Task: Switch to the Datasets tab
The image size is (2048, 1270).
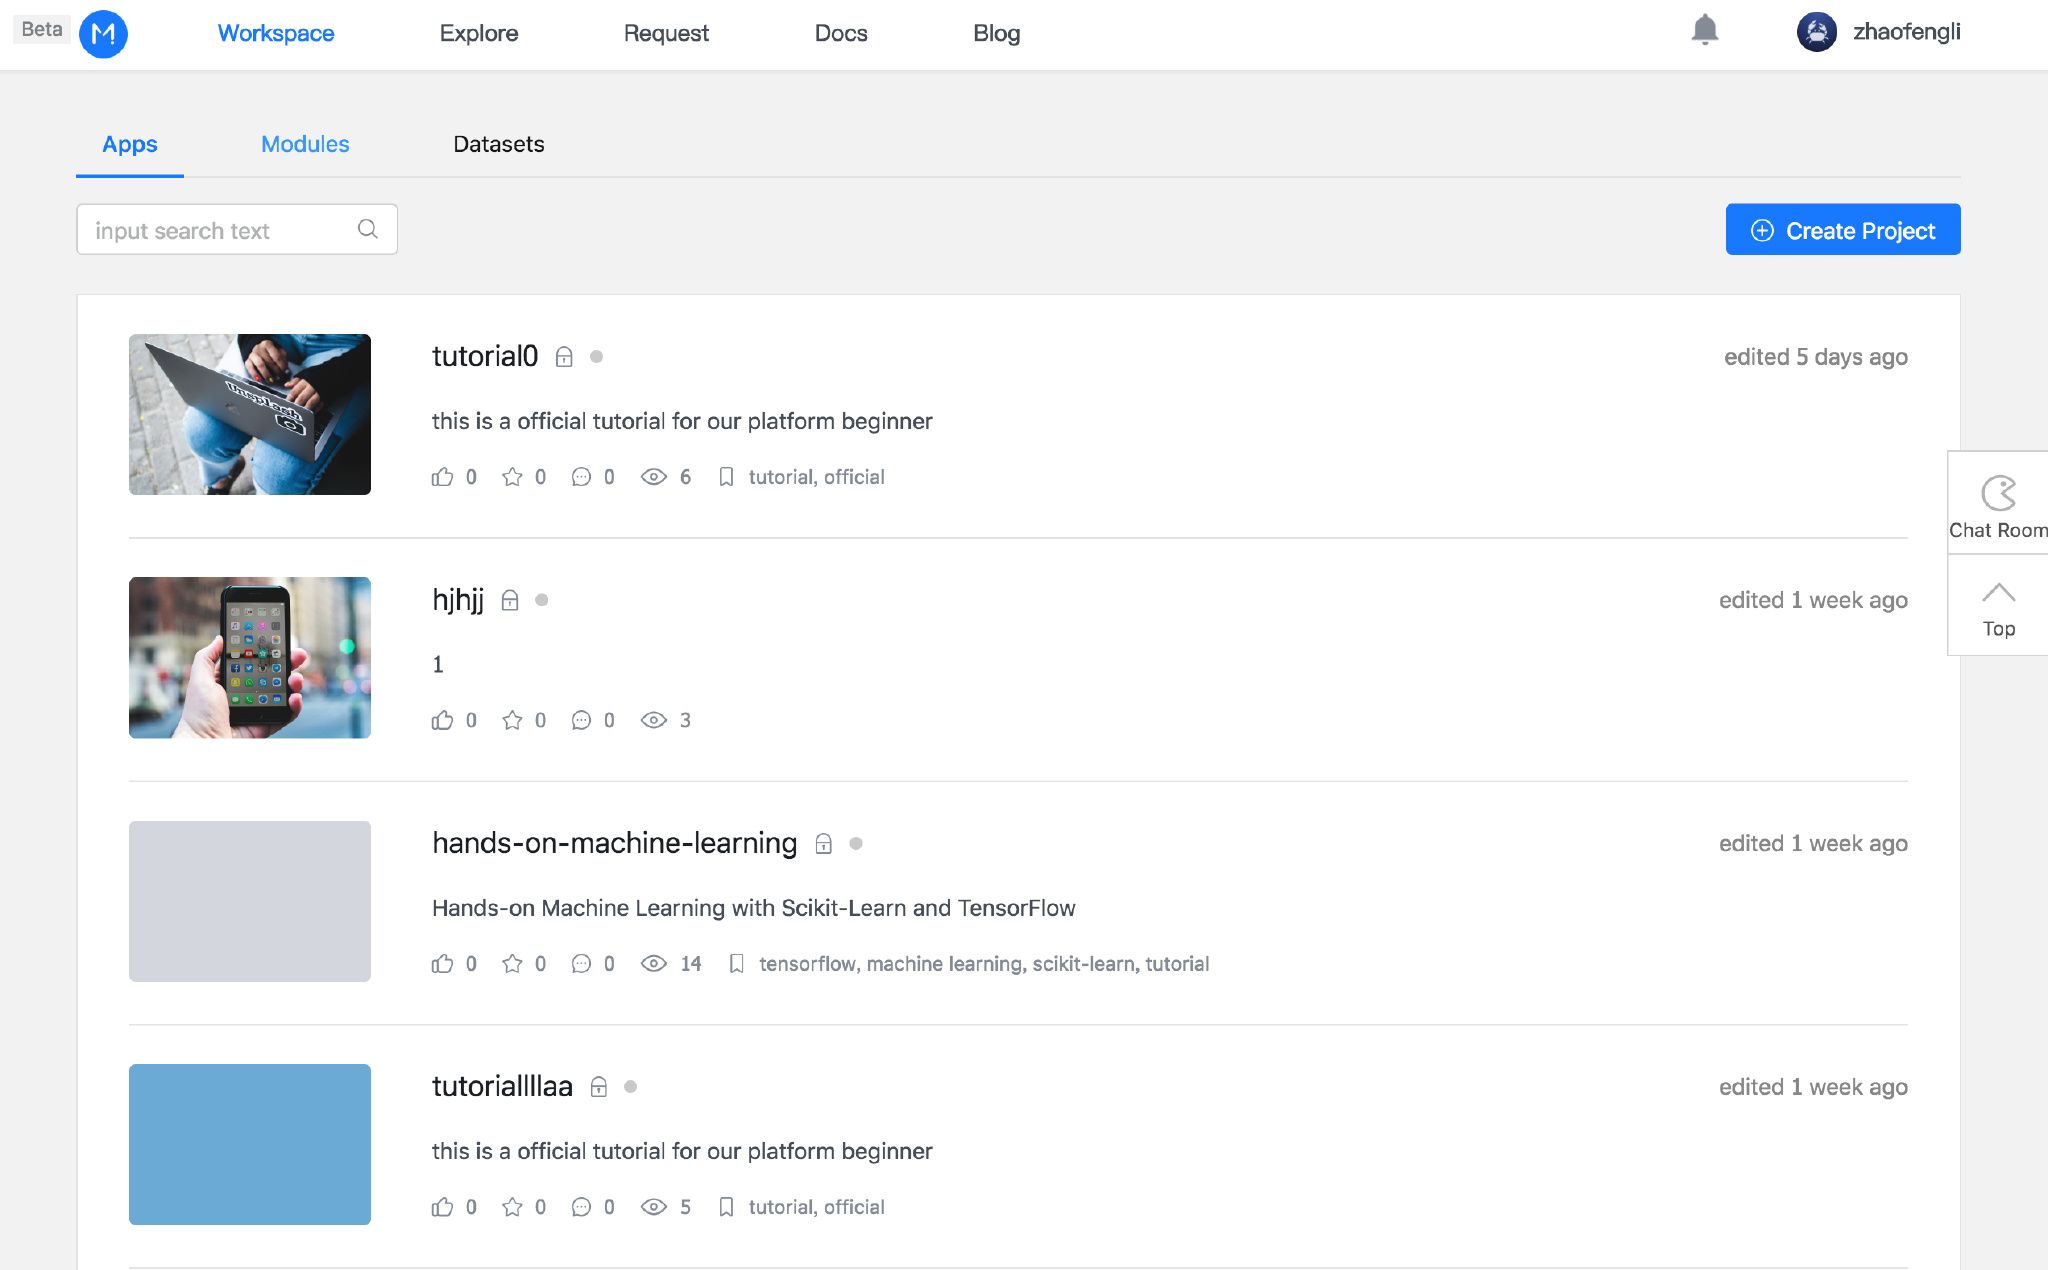Action: point(498,144)
